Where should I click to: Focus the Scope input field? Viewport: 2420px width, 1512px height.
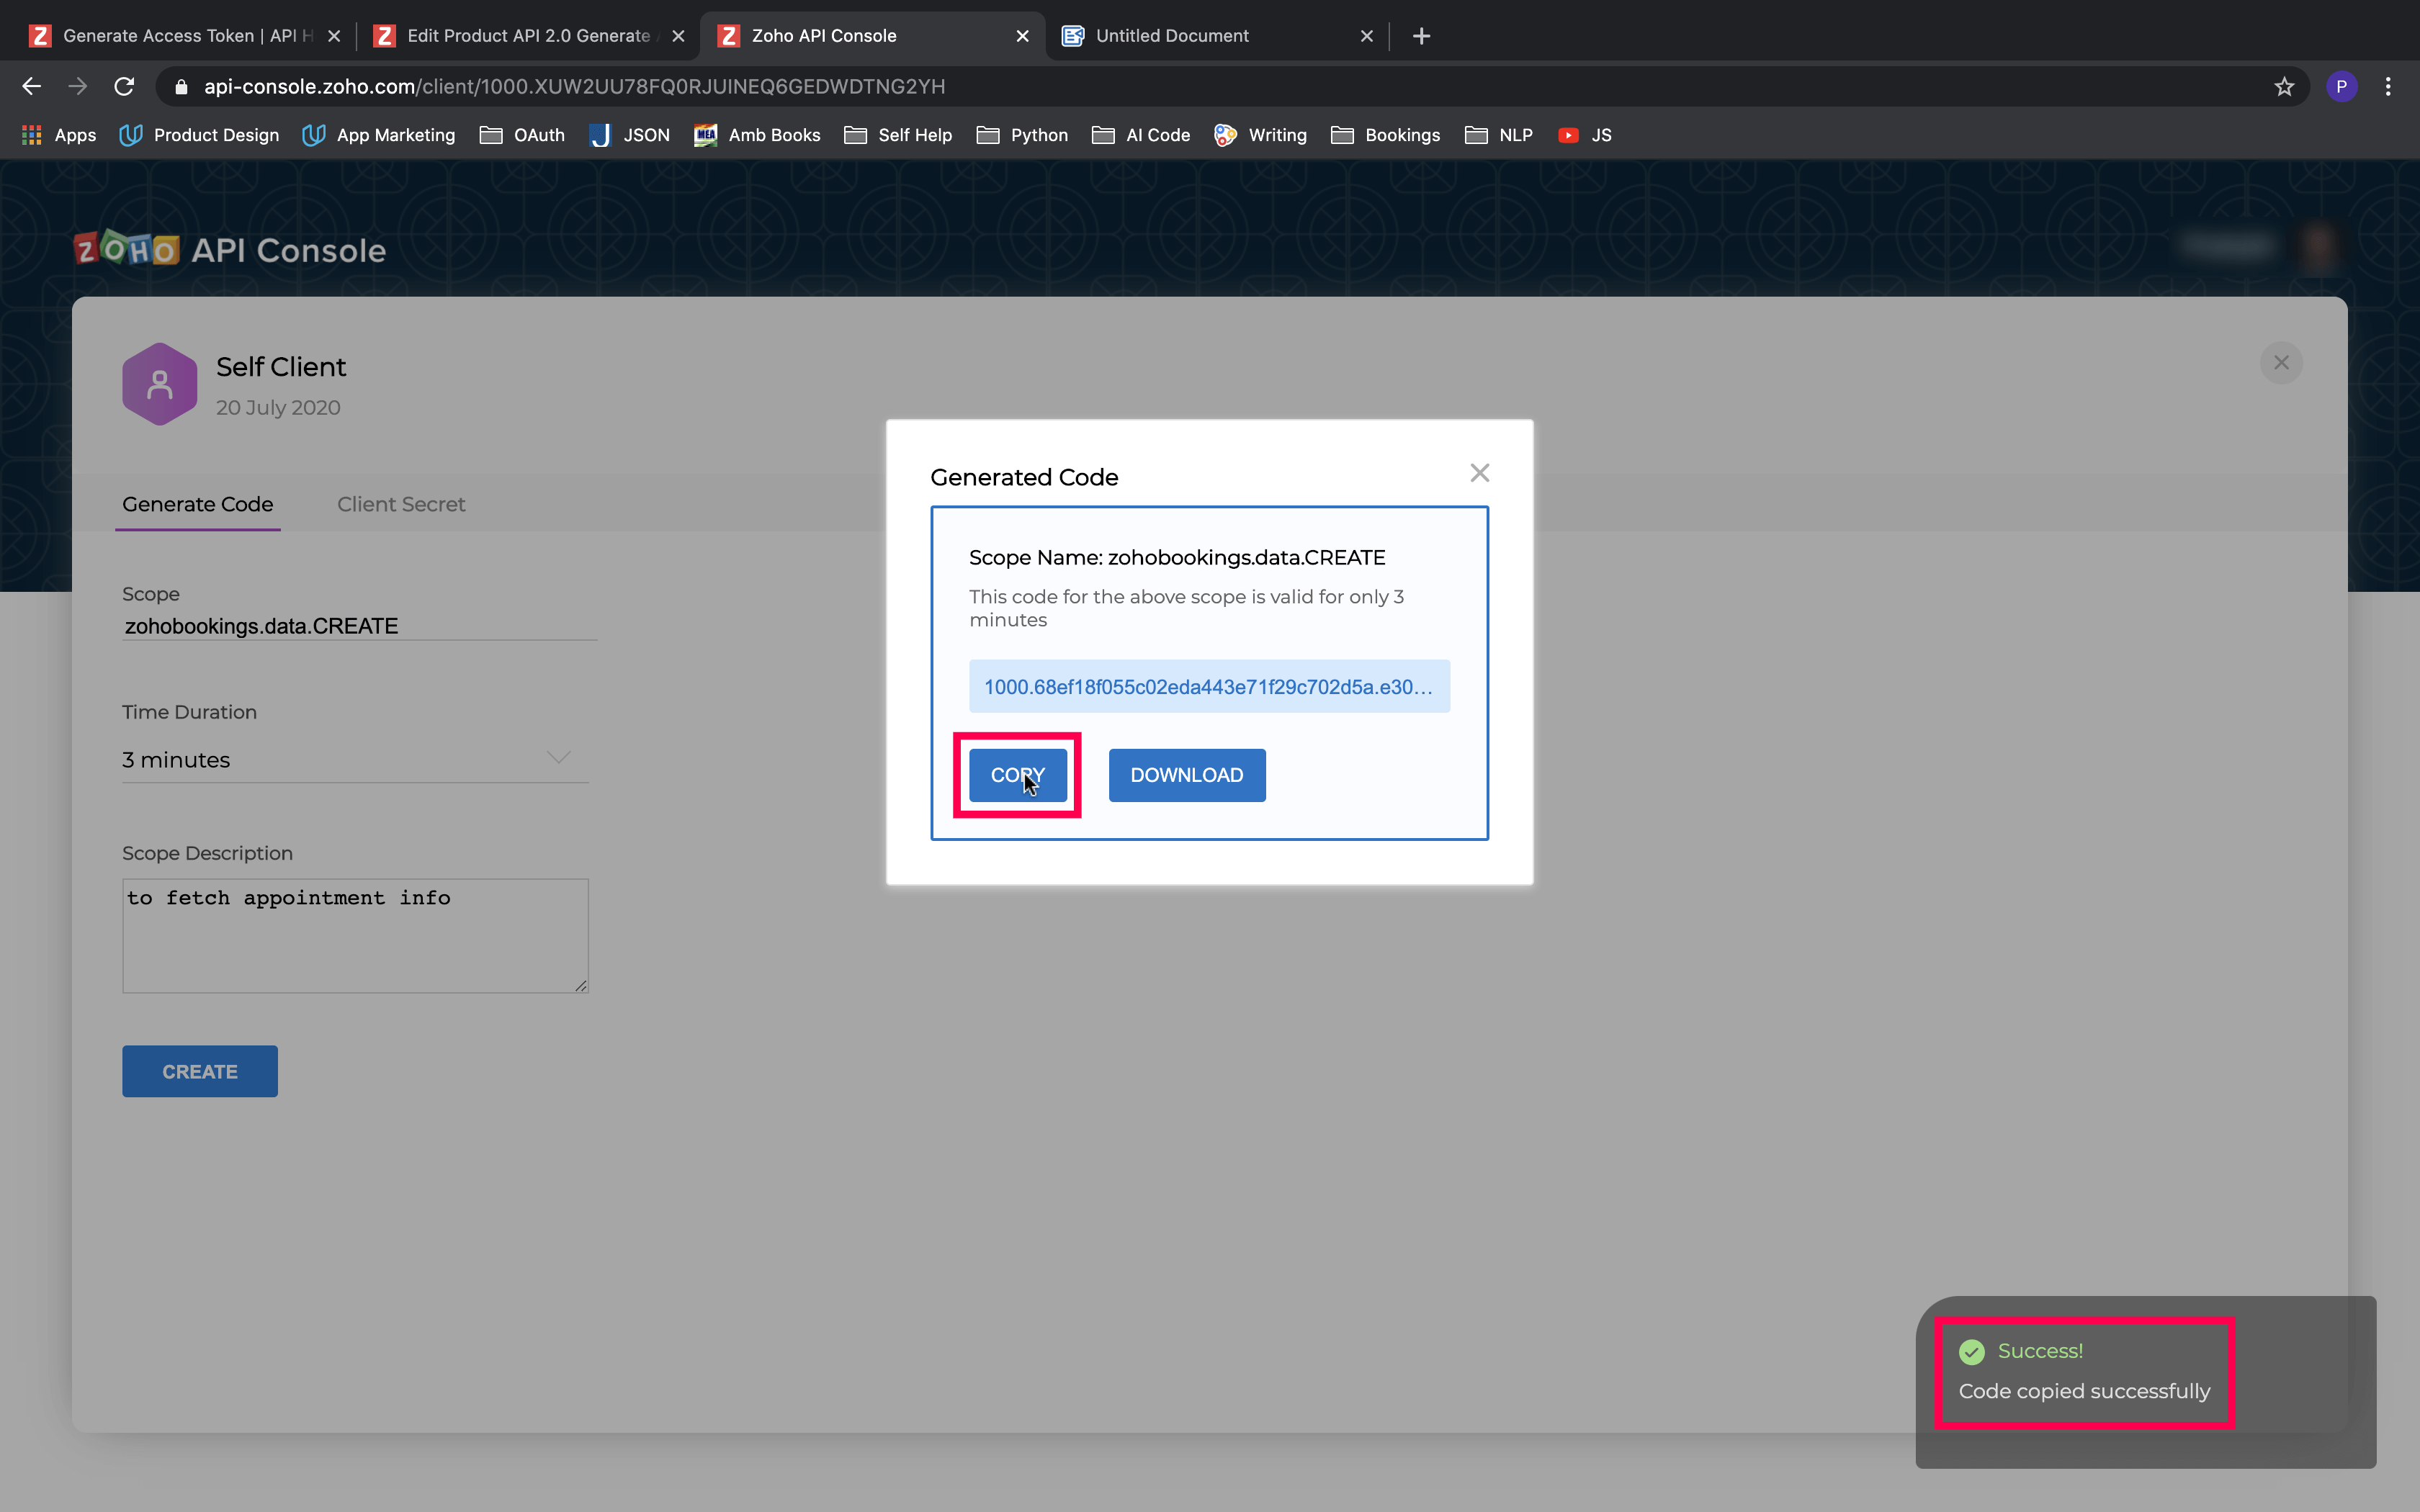pyautogui.click(x=359, y=626)
